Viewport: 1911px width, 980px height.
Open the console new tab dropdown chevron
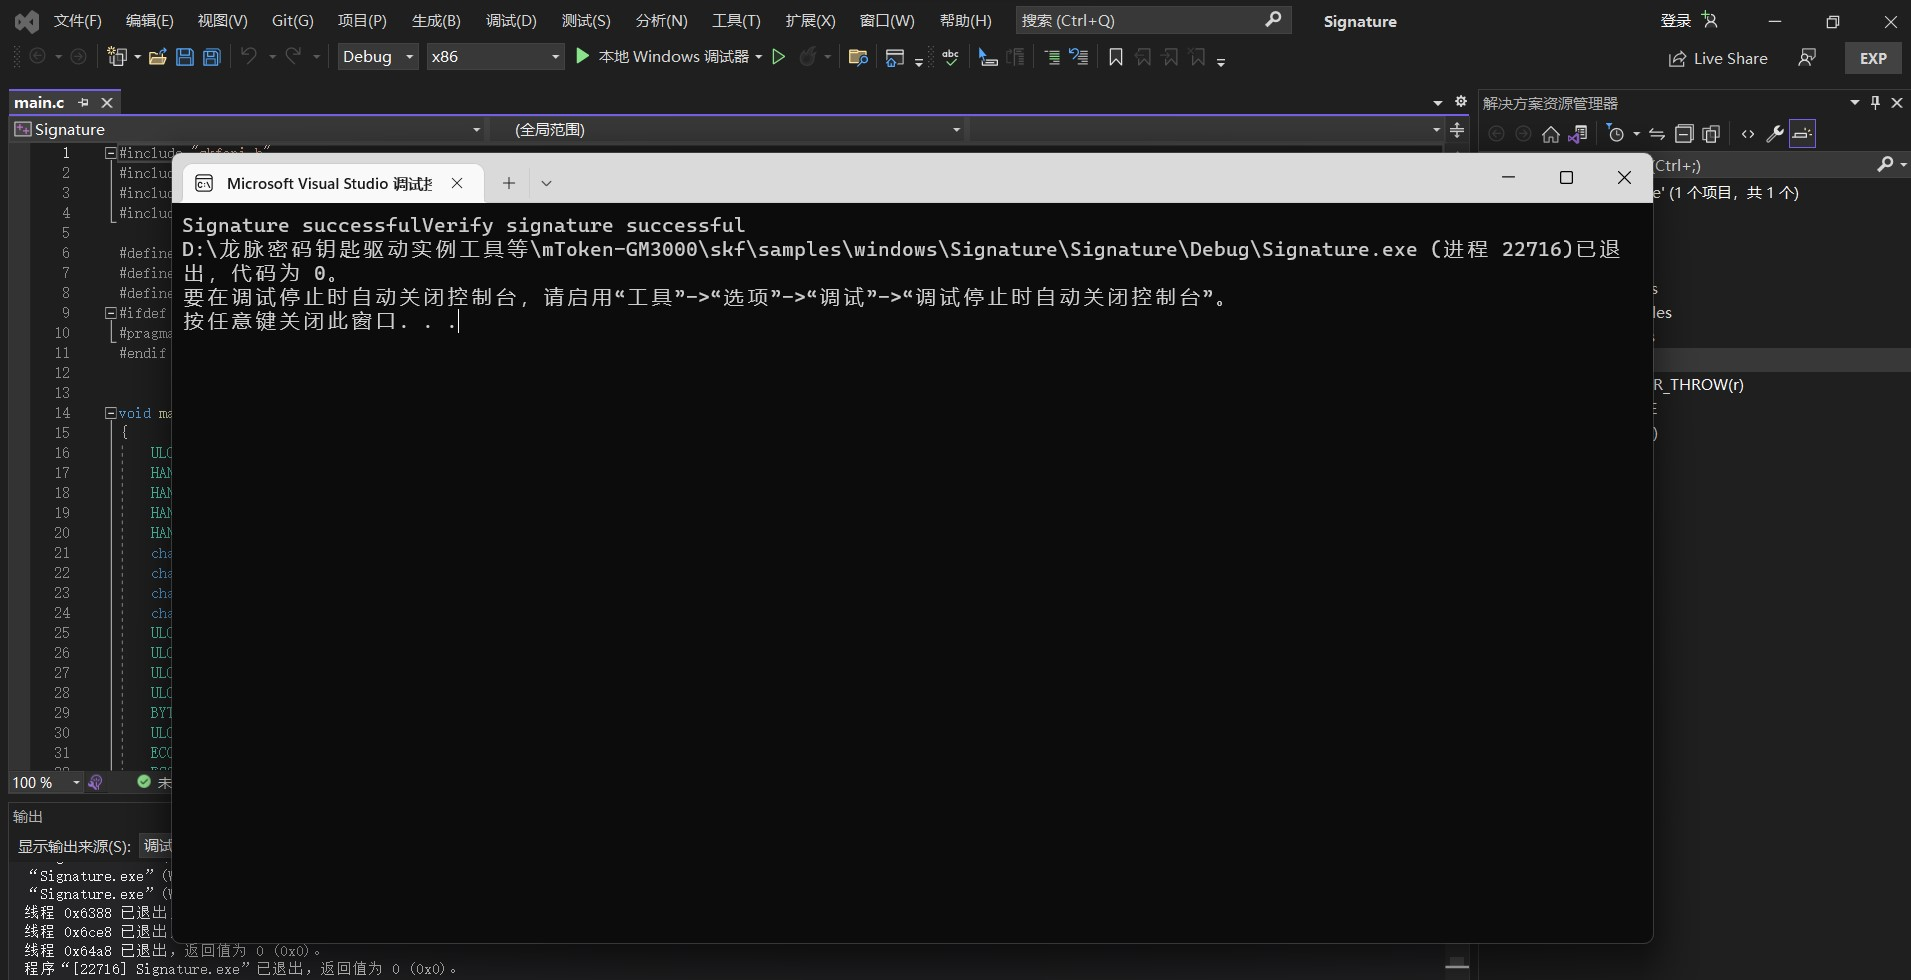(x=546, y=183)
